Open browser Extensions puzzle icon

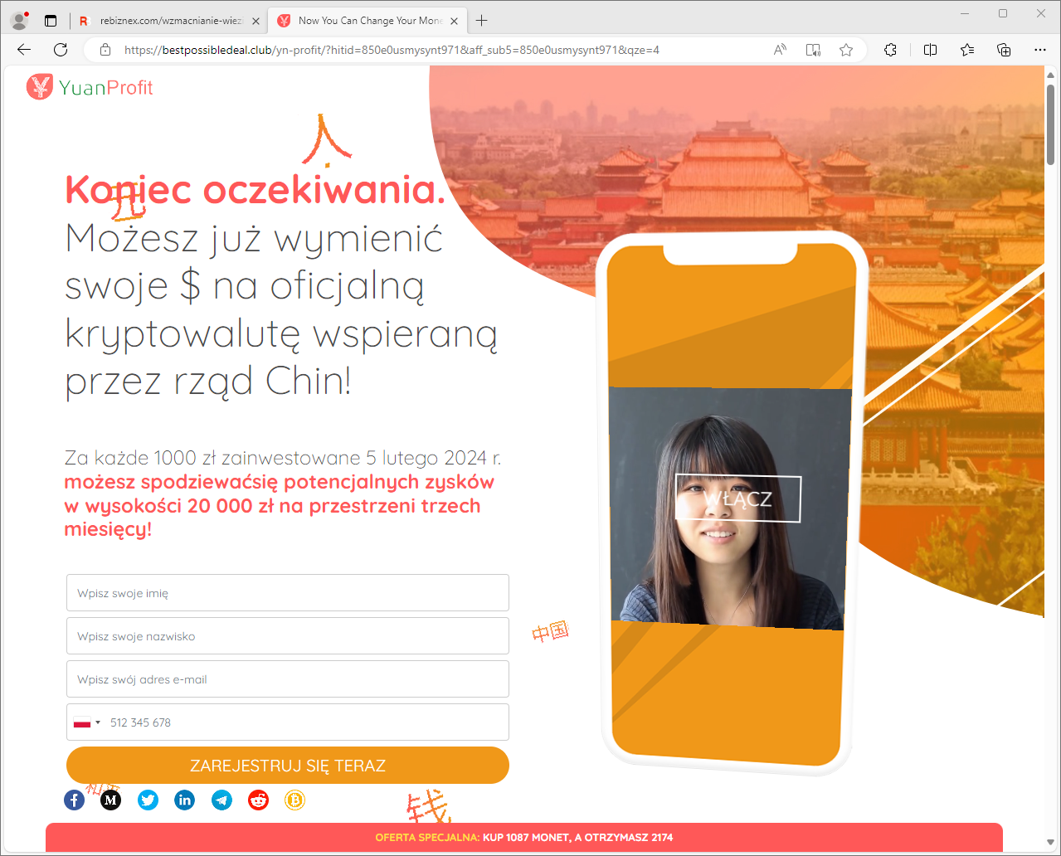tap(890, 50)
